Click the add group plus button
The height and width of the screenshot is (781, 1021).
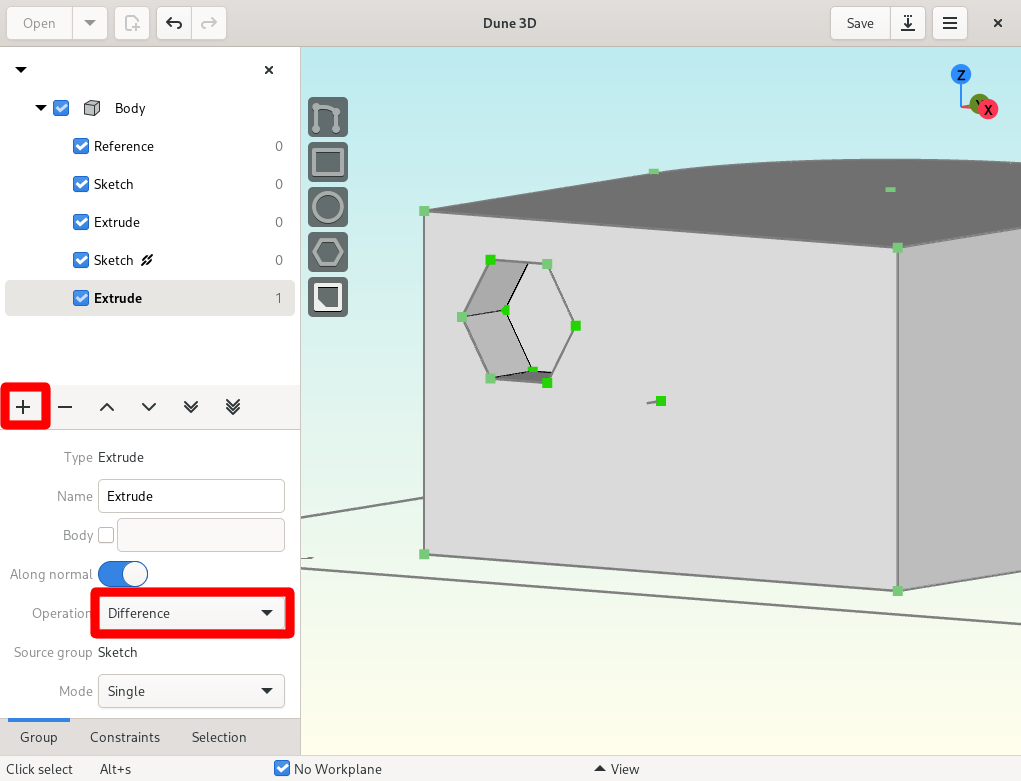coord(23,407)
